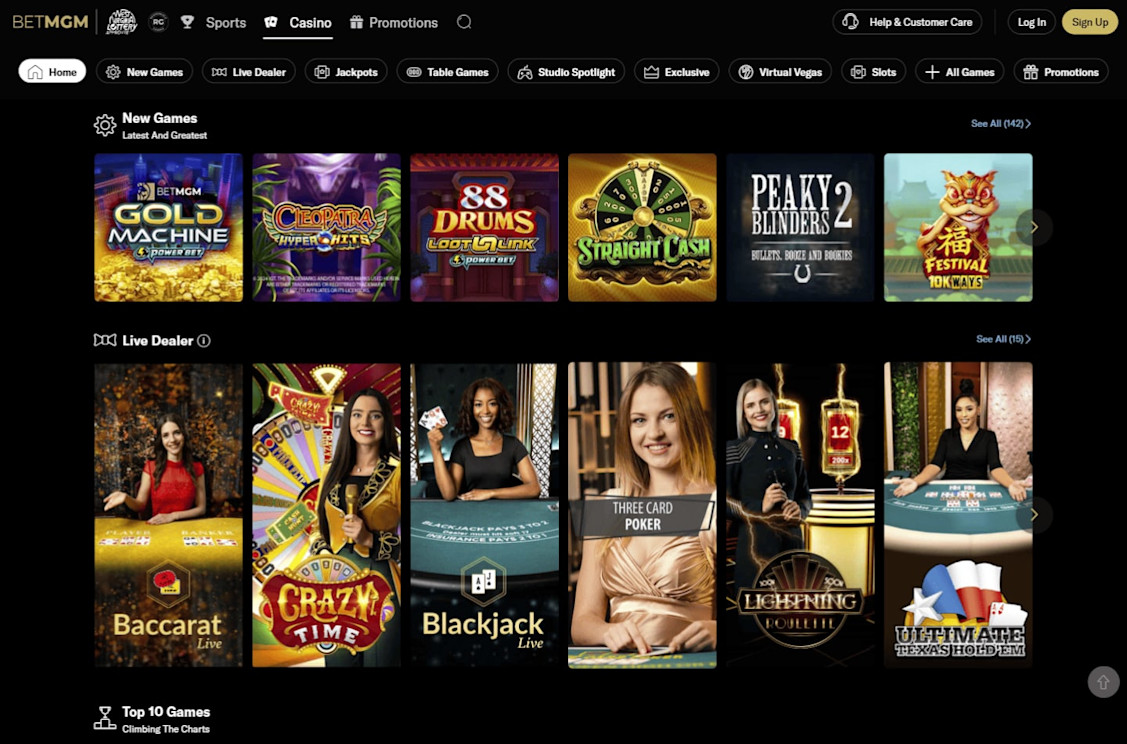Open the Straight Cash game tile

[643, 227]
